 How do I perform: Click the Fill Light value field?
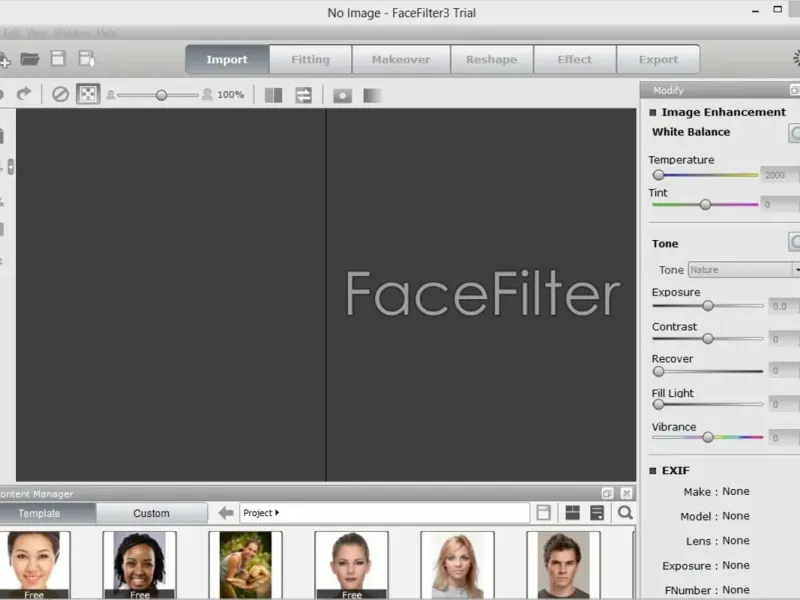pyautogui.click(x=784, y=405)
